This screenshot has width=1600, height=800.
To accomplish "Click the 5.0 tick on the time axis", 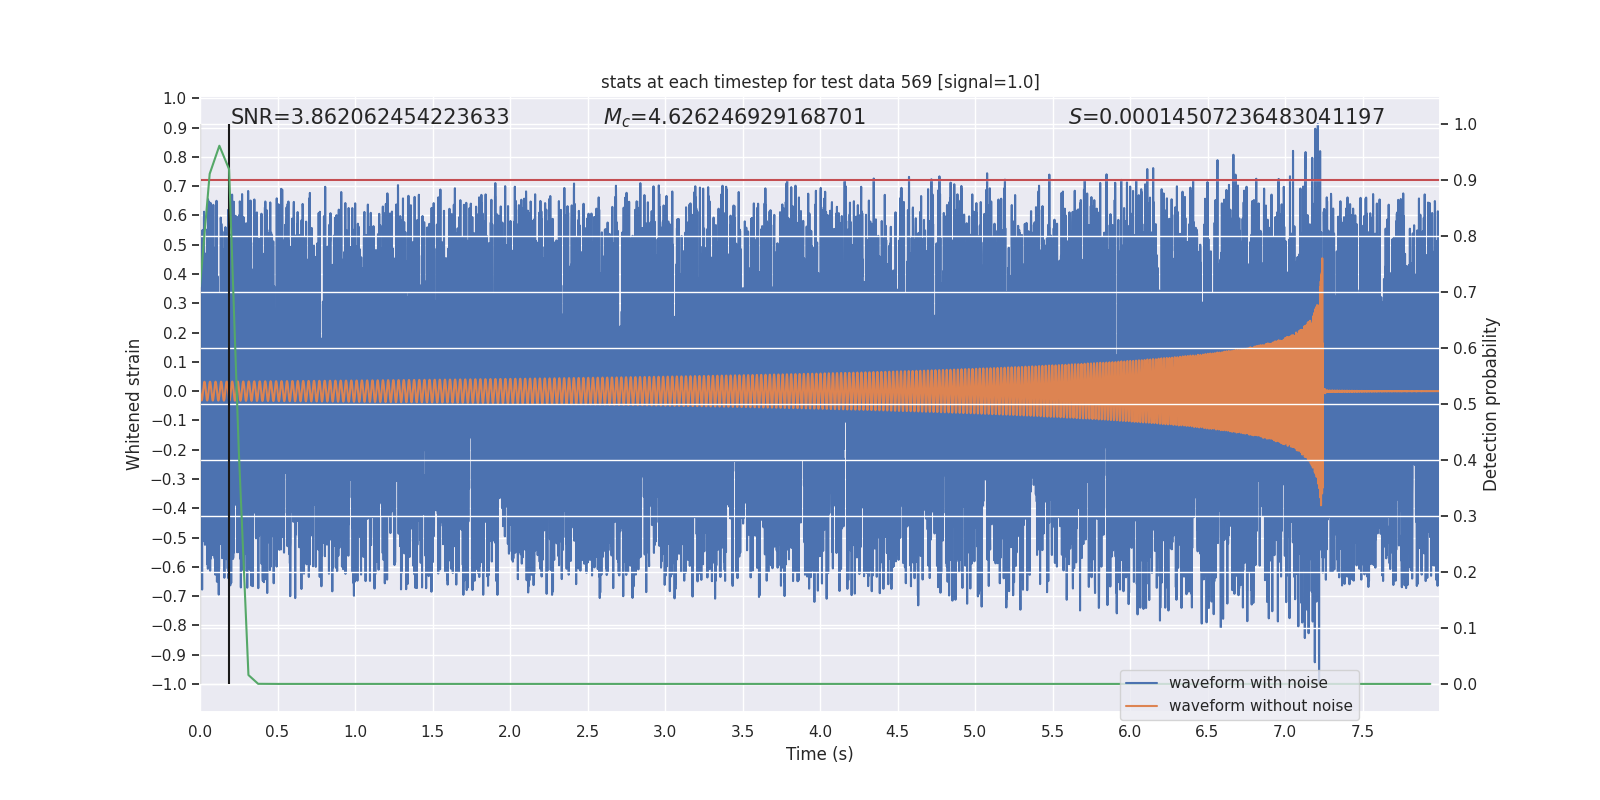I will coord(974,731).
